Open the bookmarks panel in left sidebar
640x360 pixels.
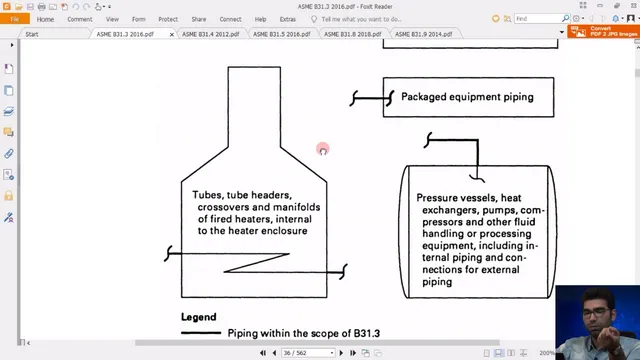point(9,69)
